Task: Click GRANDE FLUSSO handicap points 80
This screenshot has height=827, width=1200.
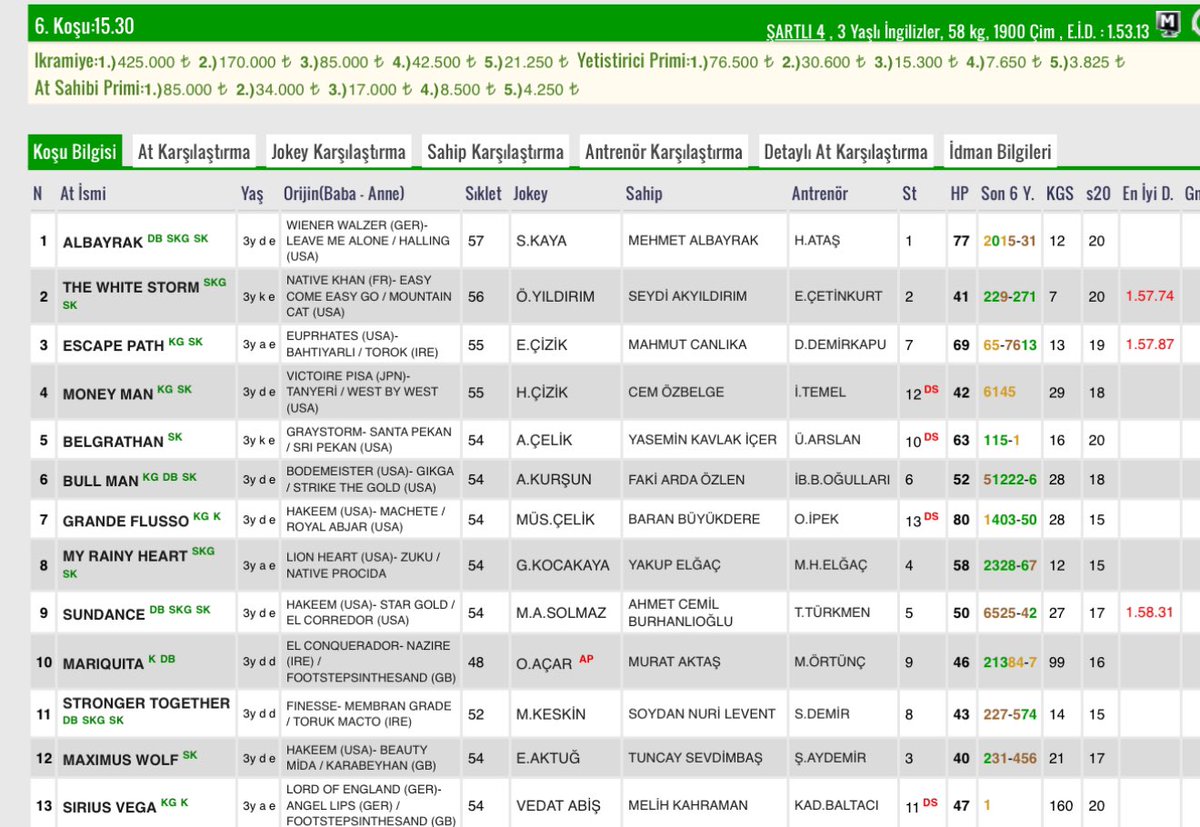Action: coord(961,520)
